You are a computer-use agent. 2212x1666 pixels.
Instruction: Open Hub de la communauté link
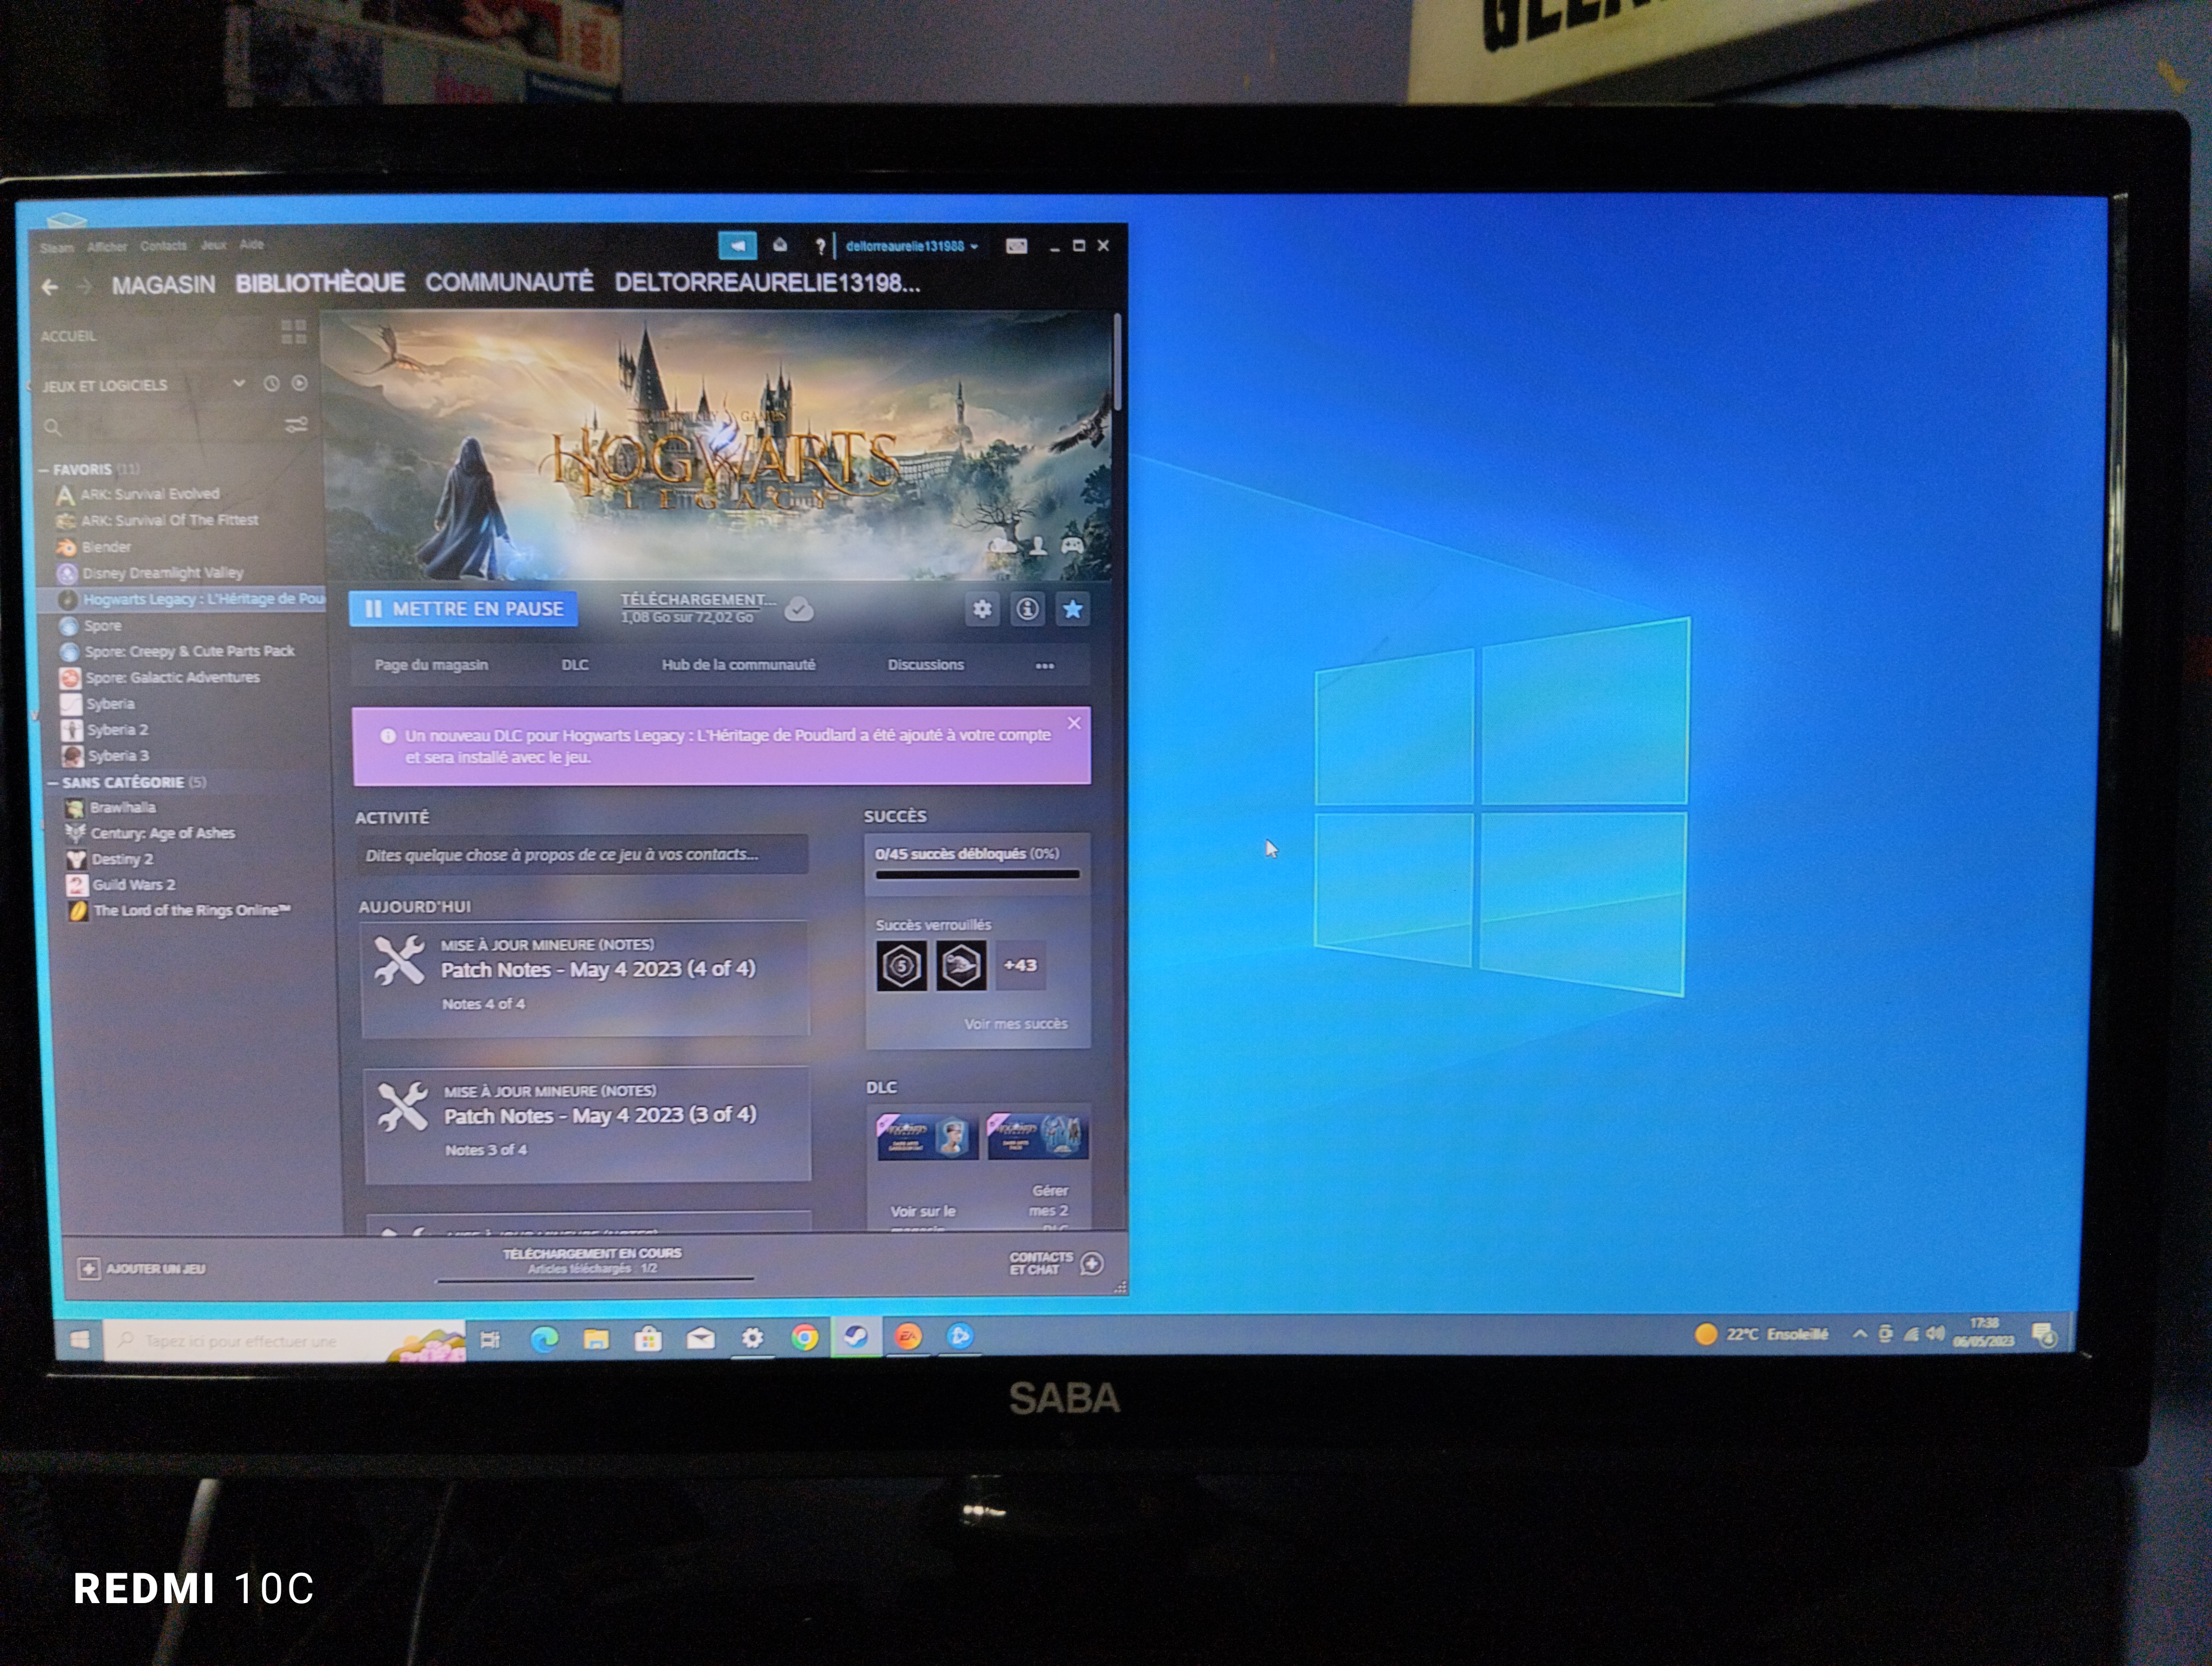[738, 665]
